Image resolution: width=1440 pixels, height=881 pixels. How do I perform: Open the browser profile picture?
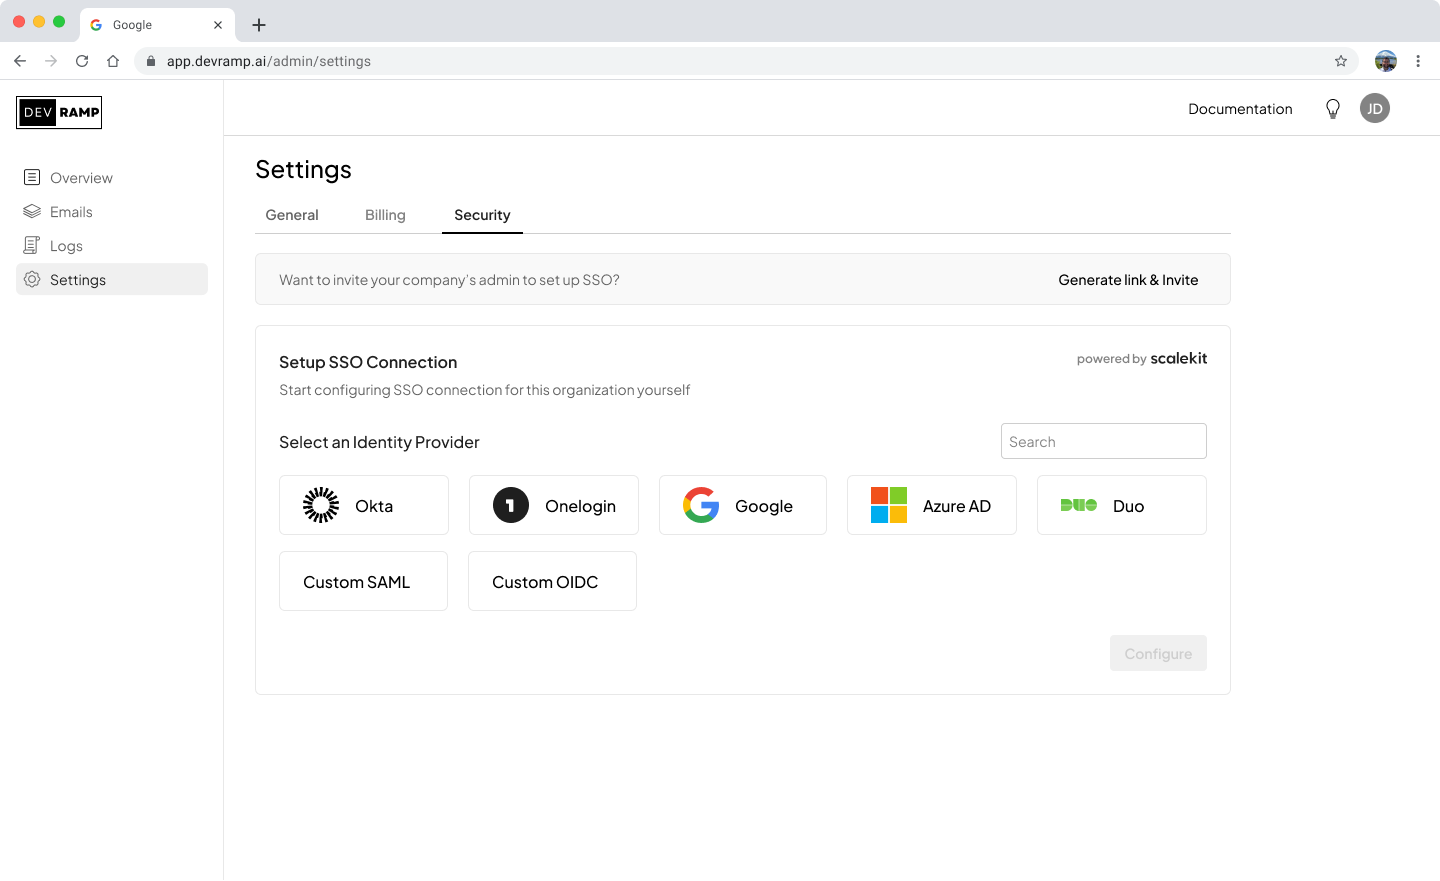pos(1386,61)
